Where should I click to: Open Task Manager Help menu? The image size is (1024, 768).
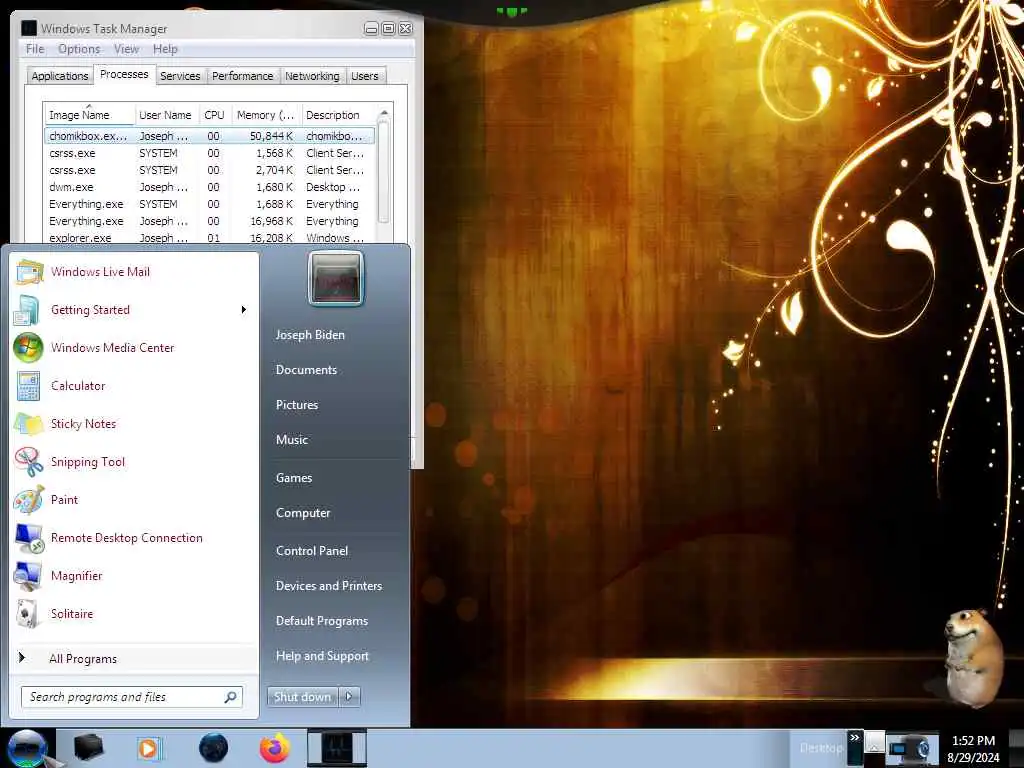[165, 49]
